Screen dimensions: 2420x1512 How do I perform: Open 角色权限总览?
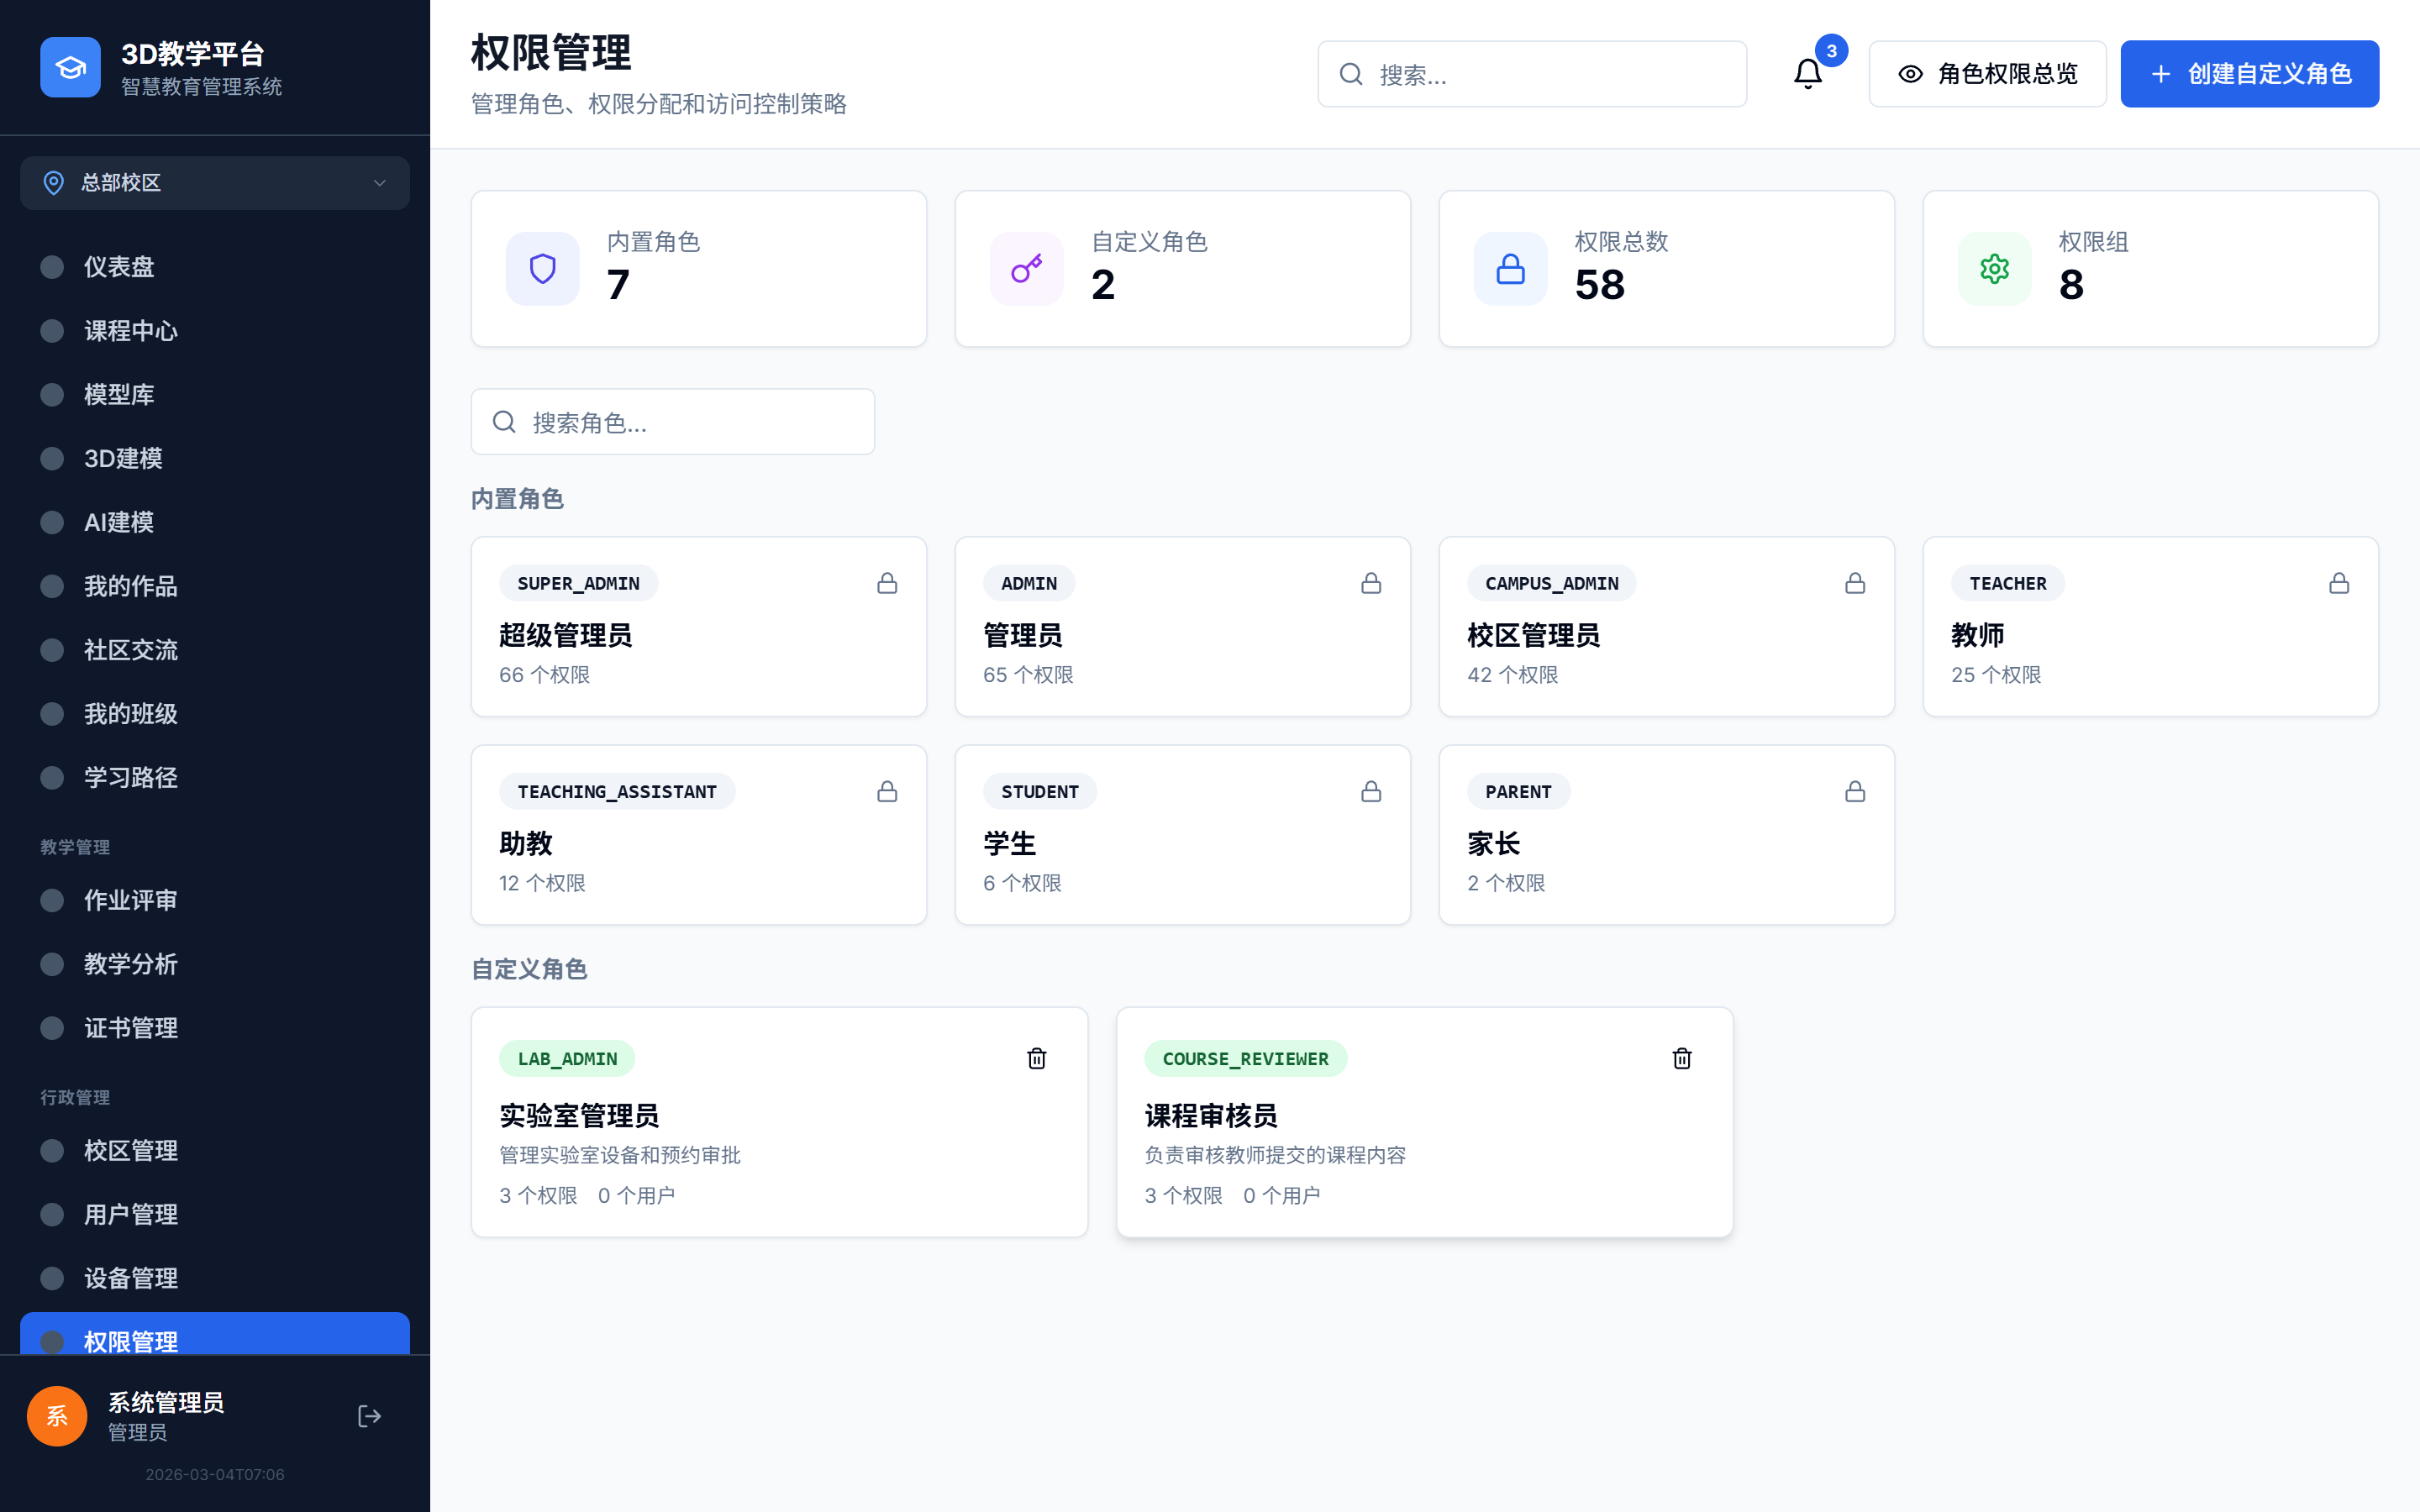(1987, 73)
